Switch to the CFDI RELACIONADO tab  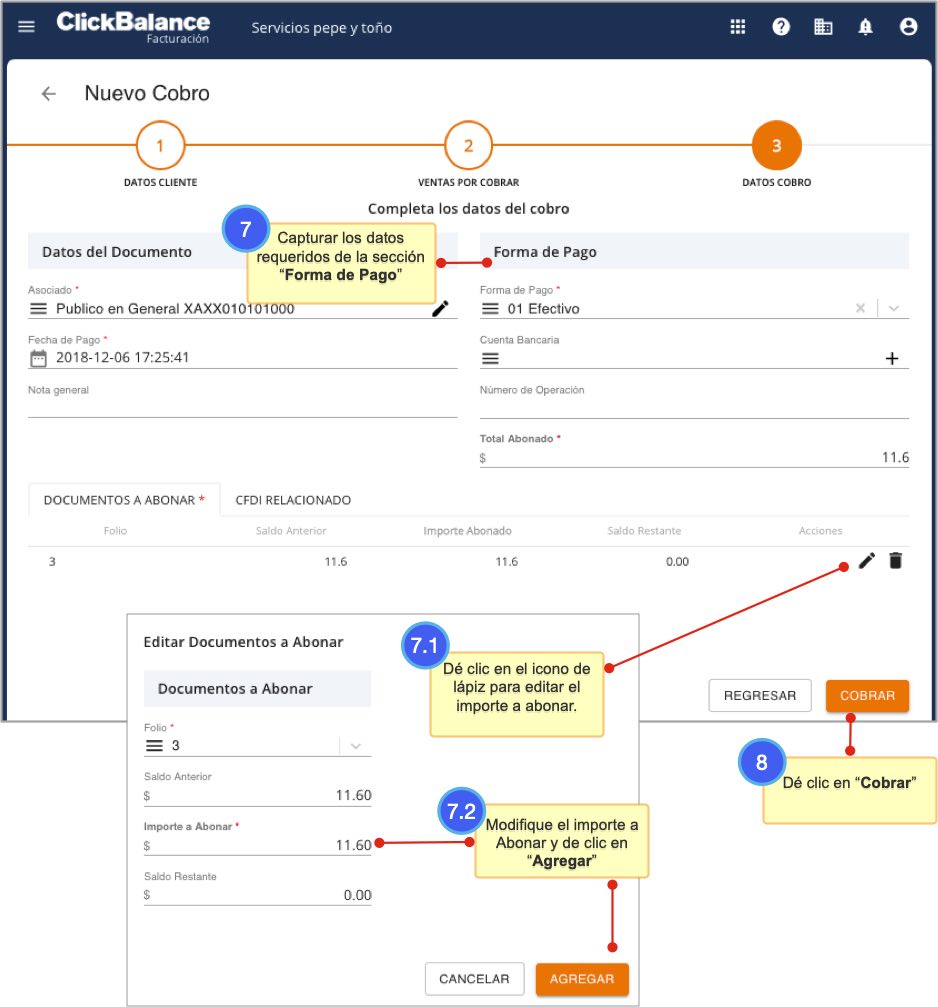(293, 500)
